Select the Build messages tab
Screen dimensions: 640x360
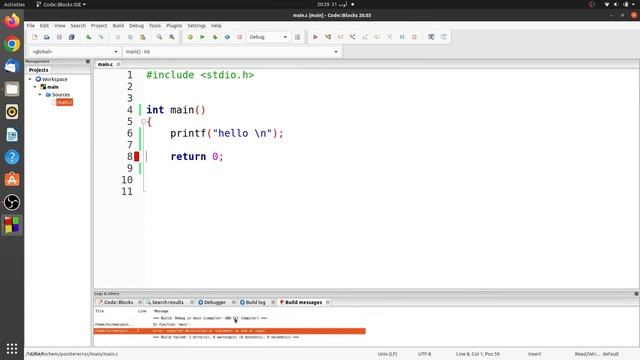coord(303,302)
